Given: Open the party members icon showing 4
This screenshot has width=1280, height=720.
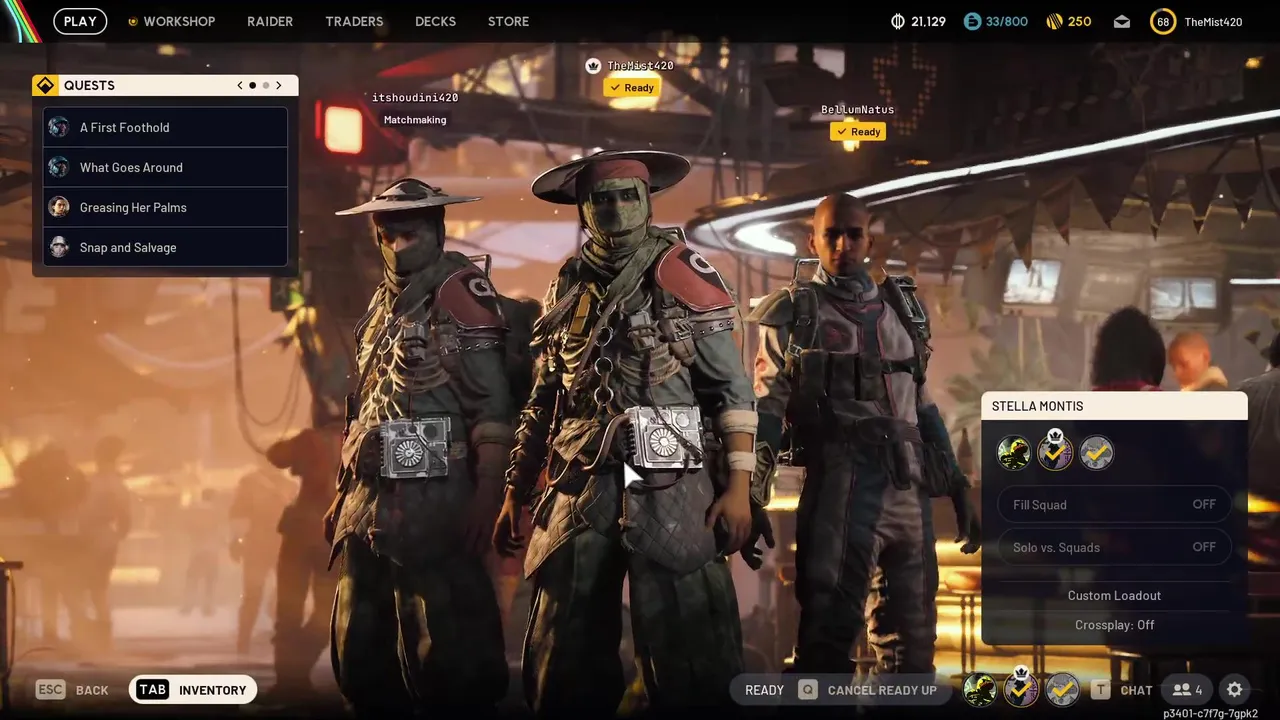Looking at the screenshot, I should point(1187,690).
